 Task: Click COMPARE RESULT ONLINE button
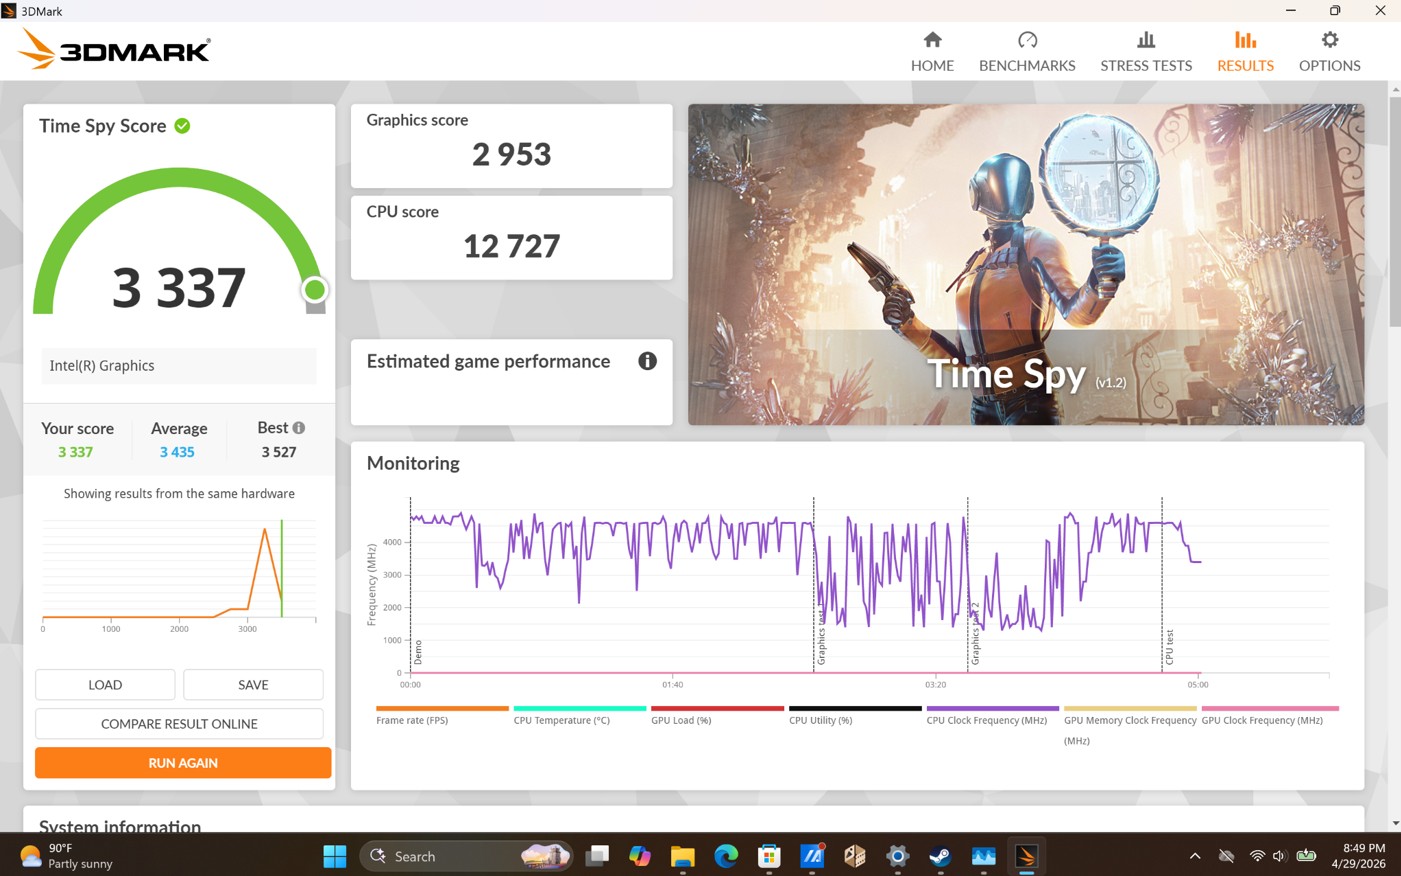point(179,724)
